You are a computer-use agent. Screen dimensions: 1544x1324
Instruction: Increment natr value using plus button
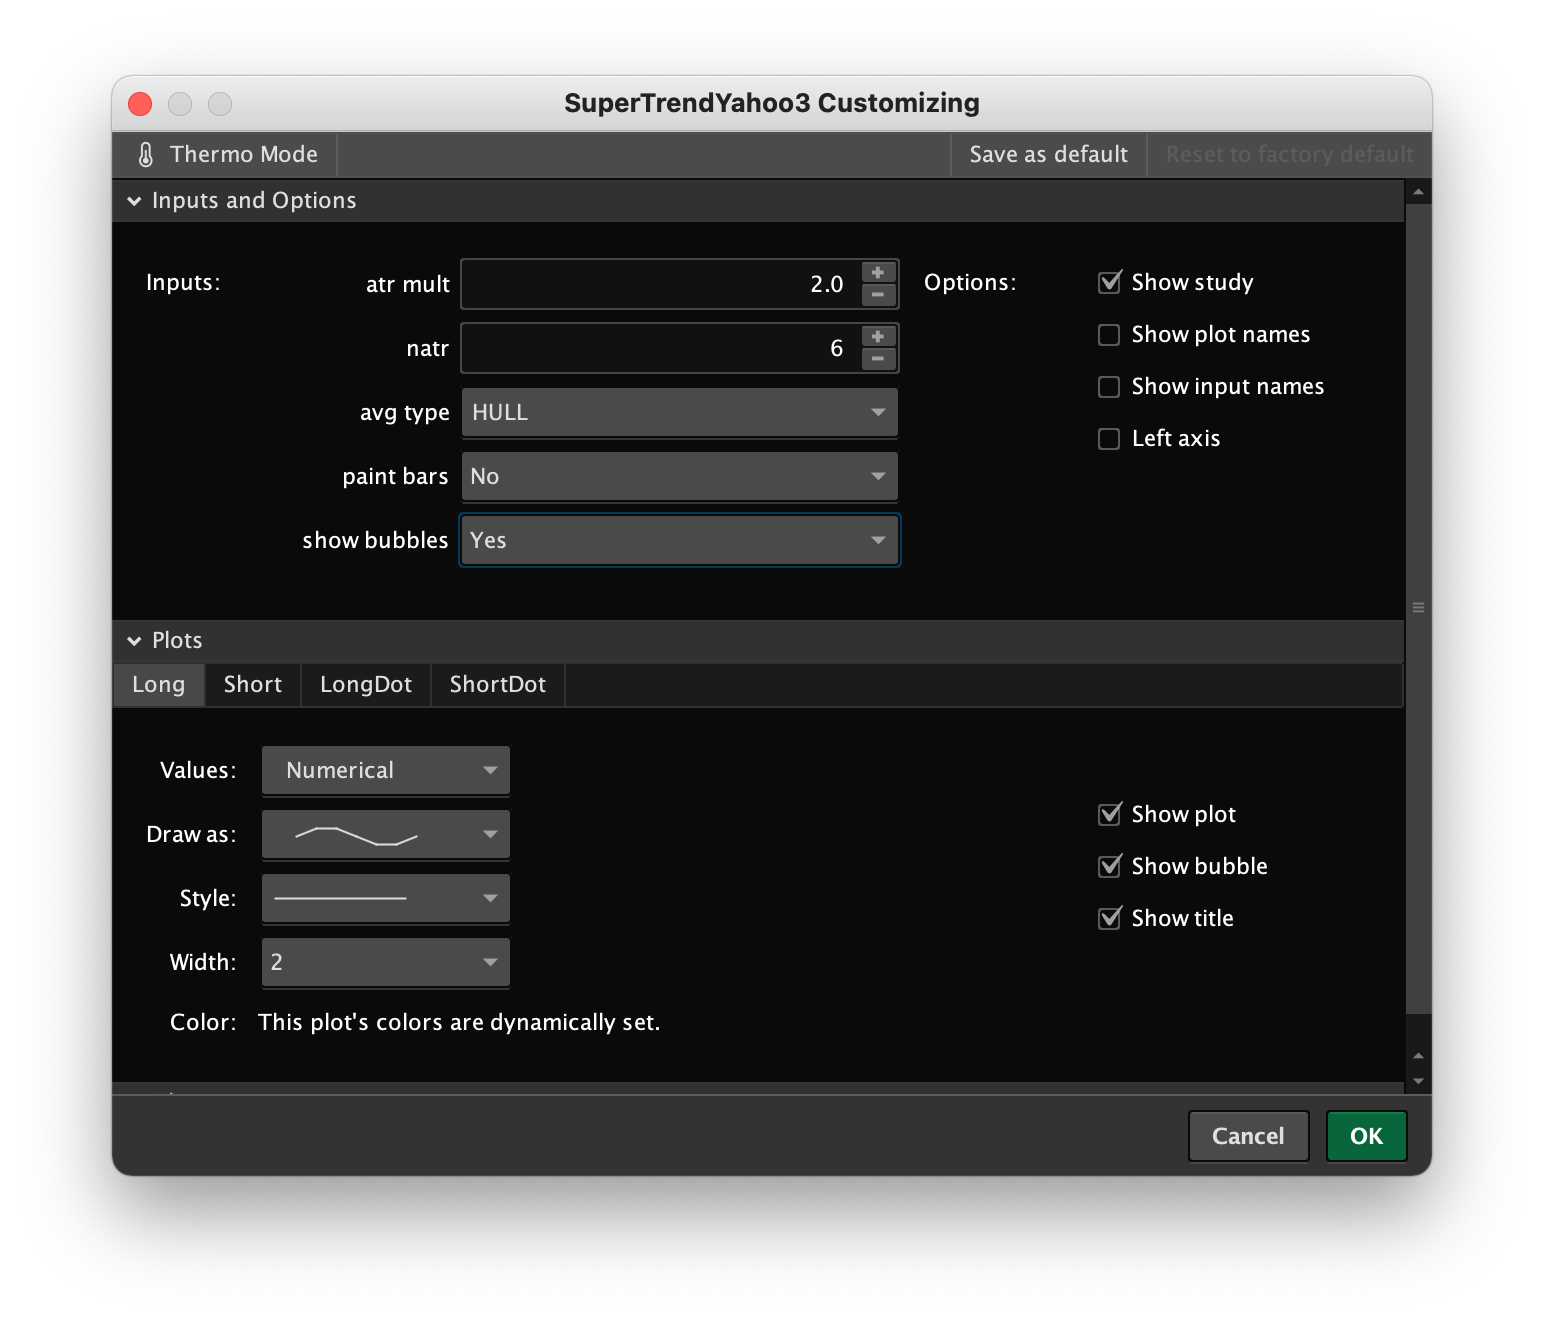point(877,337)
